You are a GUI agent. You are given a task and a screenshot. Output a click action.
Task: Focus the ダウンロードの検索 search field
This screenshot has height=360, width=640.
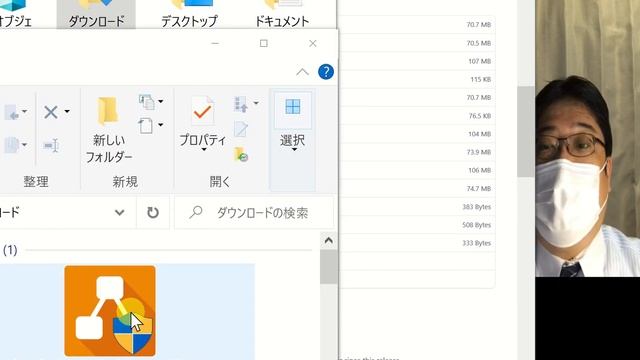coord(254,212)
